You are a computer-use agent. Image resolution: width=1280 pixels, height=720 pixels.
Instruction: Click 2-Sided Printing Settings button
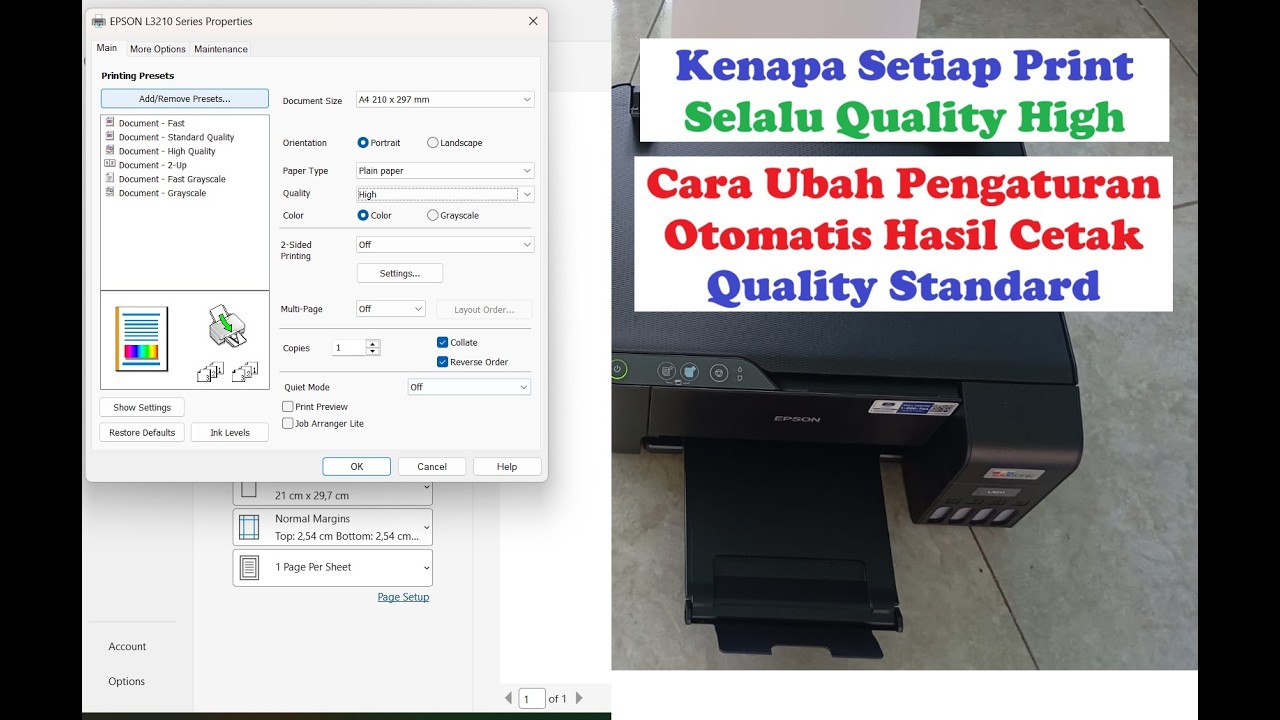pyautogui.click(x=400, y=273)
